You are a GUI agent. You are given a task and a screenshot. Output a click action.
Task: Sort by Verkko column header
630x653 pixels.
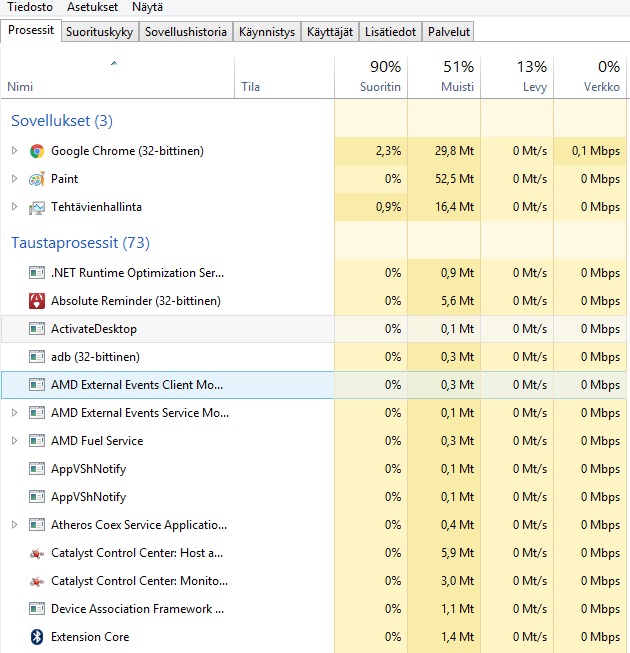click(x=590, y=78)
